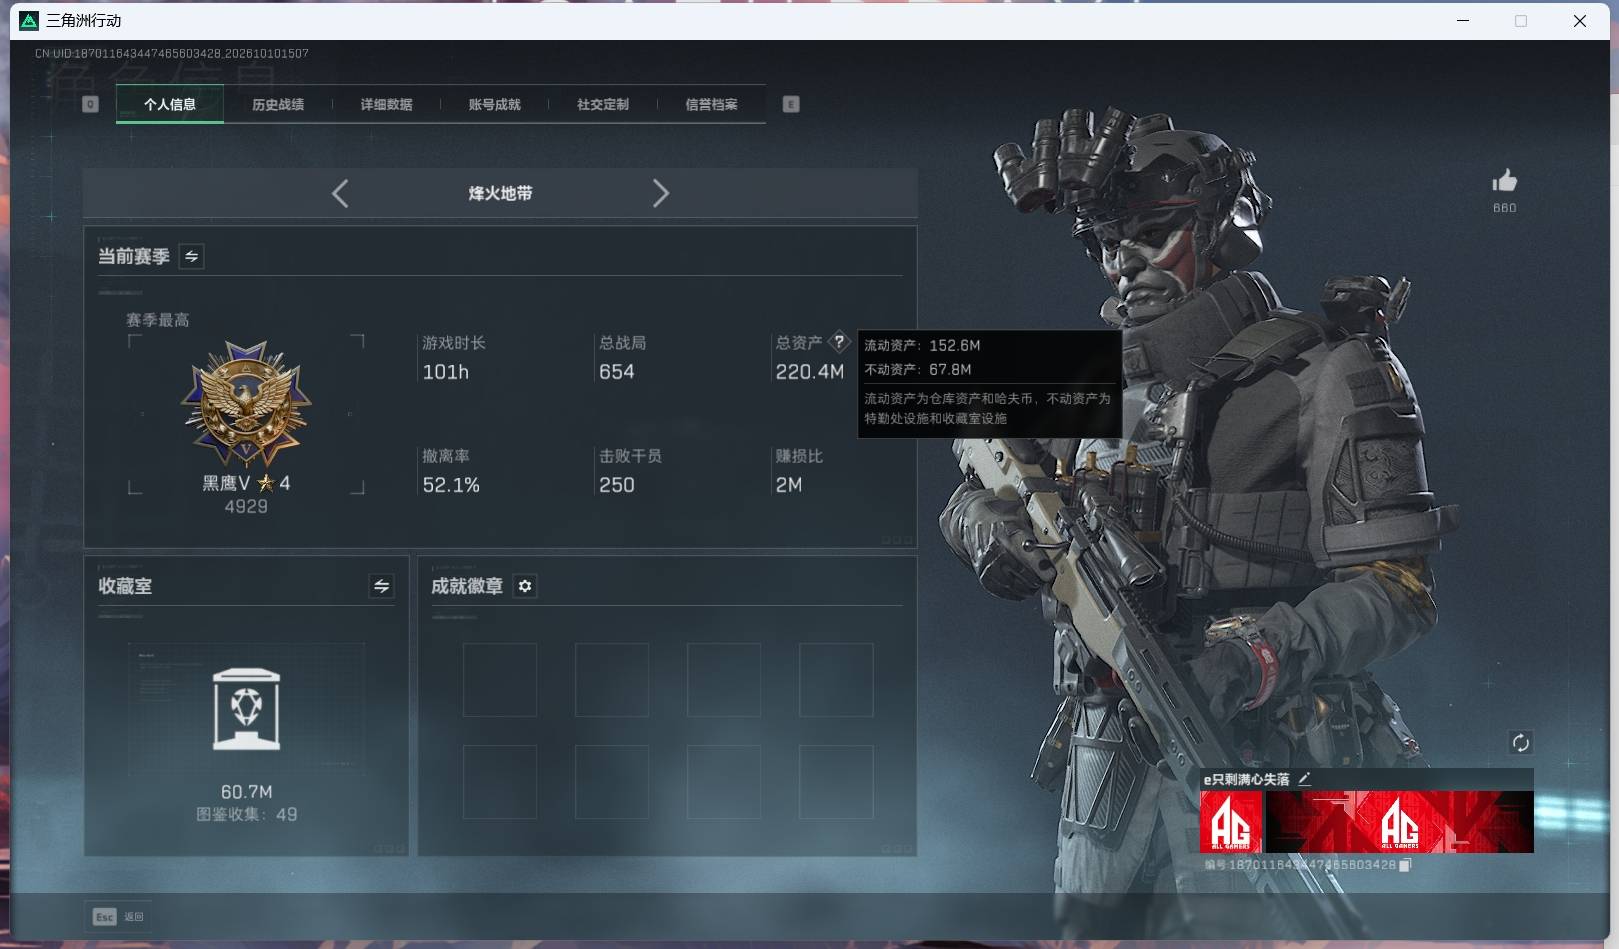Open the 信誉档案 tab
The height and width of the screenshot is (949, 1619).
click(711, 104)
